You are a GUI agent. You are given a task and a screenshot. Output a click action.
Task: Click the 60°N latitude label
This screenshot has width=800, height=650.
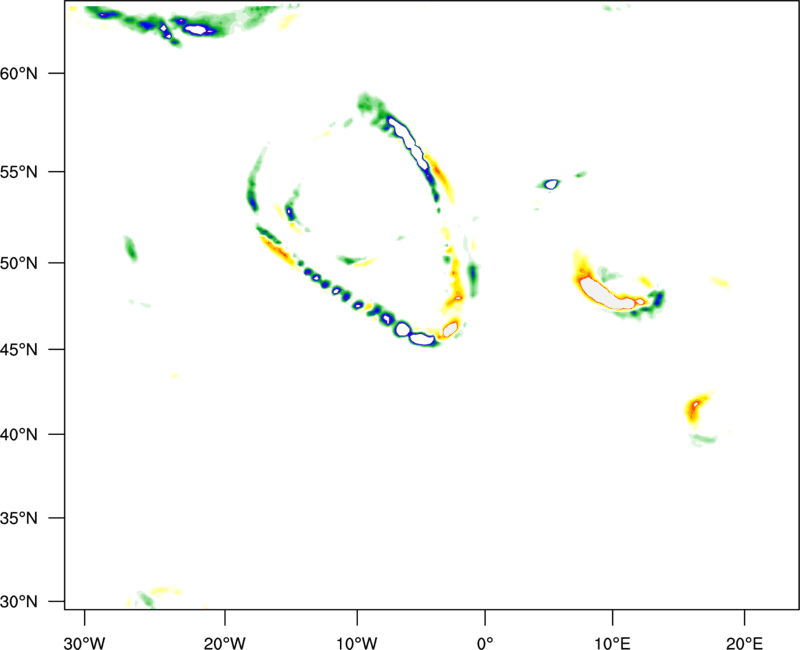coord(19,74)
